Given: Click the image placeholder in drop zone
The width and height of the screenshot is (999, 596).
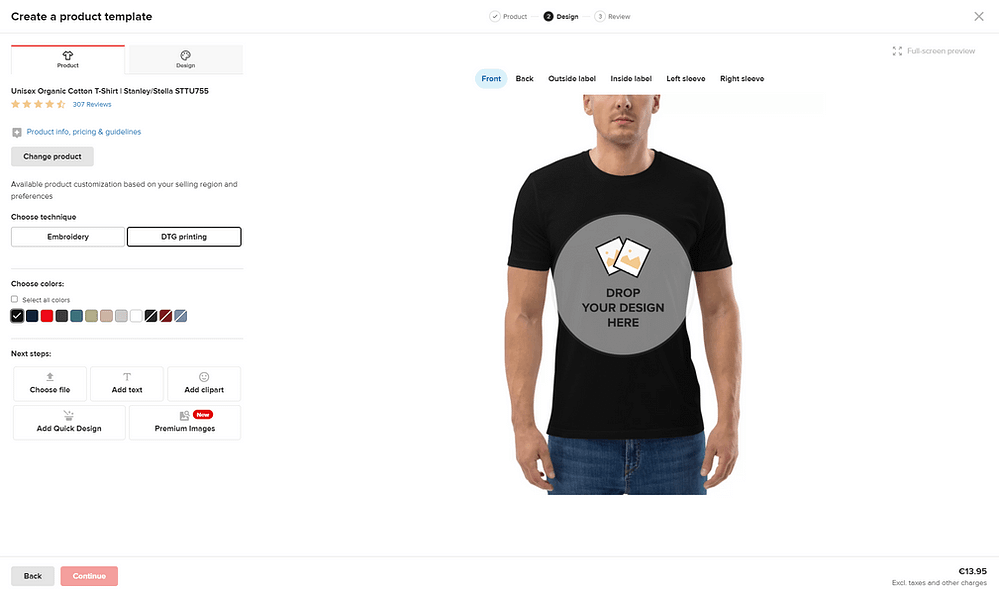Looking at the screenshot, I should point(622,256).
